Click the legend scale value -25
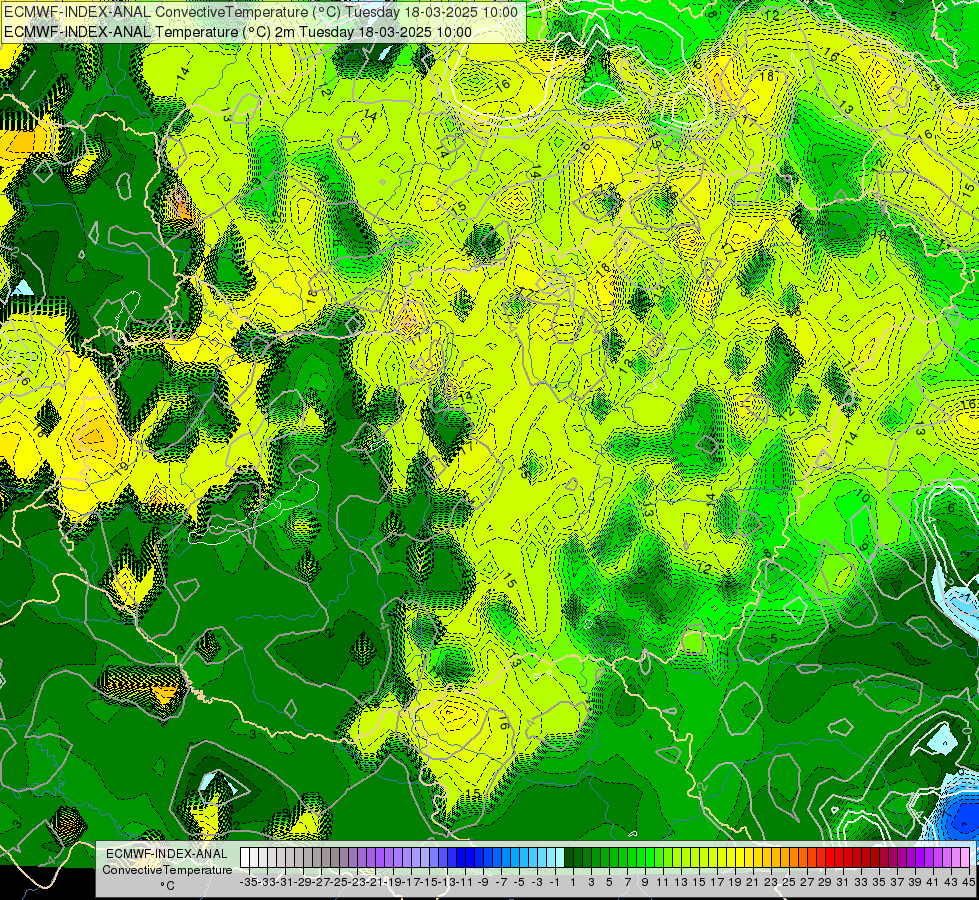 coord(338,883)
